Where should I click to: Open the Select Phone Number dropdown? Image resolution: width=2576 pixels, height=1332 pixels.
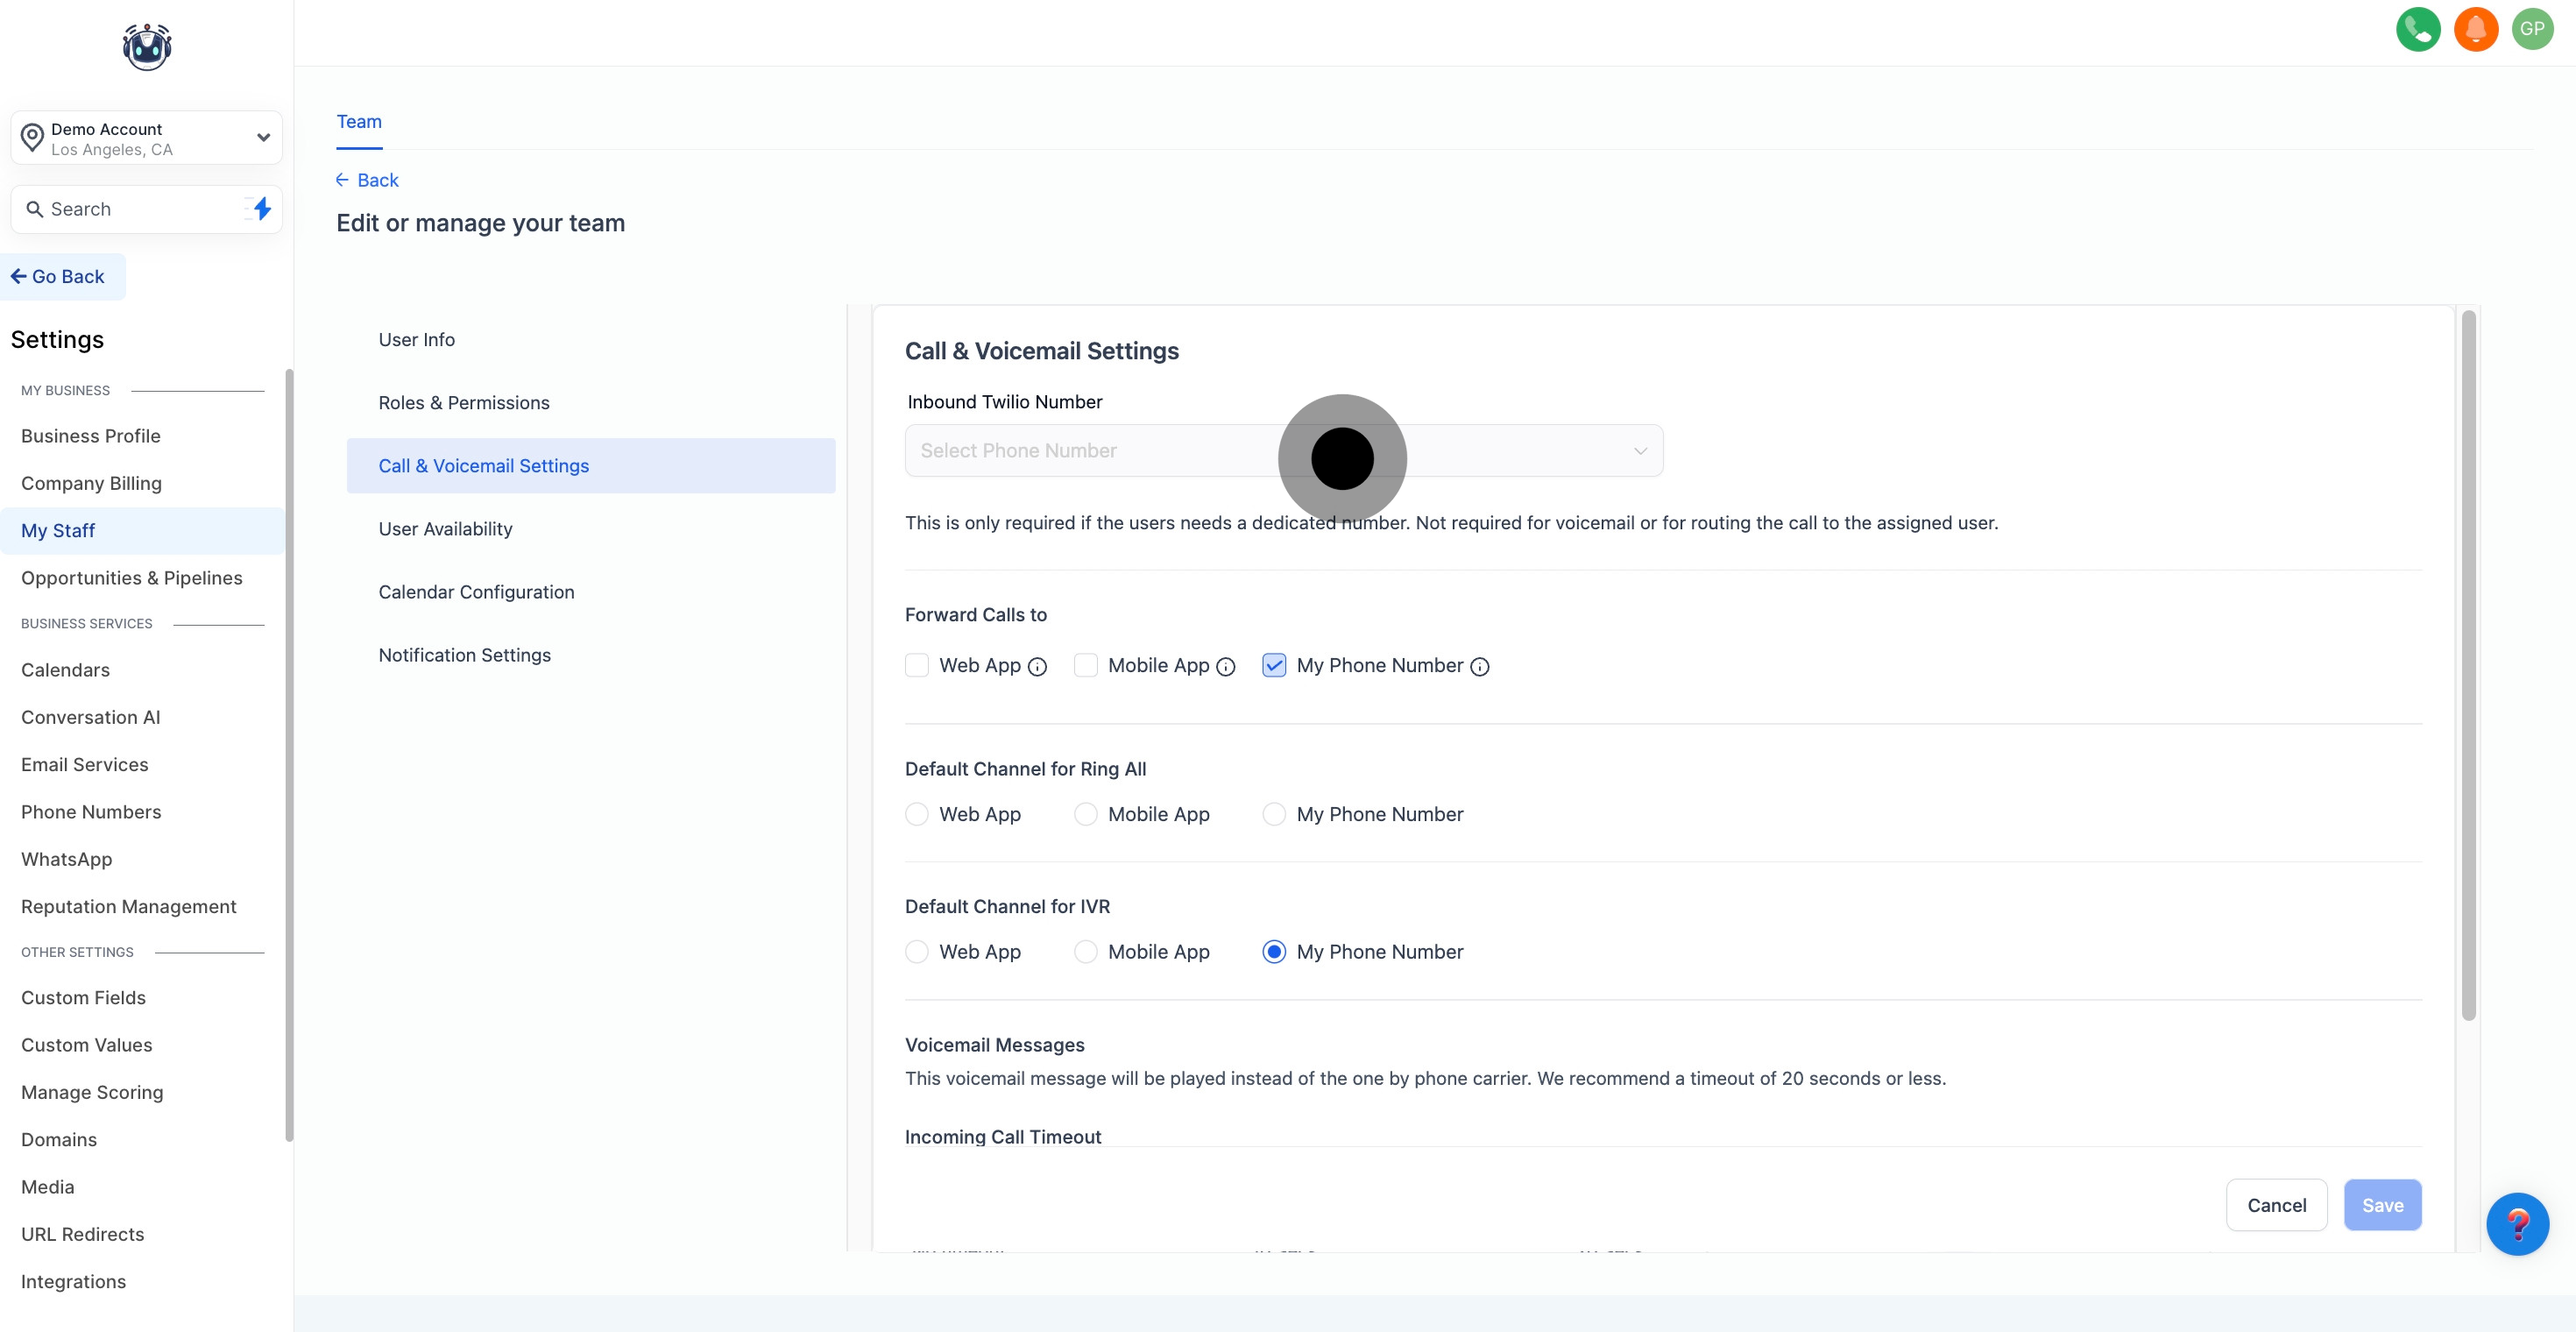click(x=1100, y=451)
